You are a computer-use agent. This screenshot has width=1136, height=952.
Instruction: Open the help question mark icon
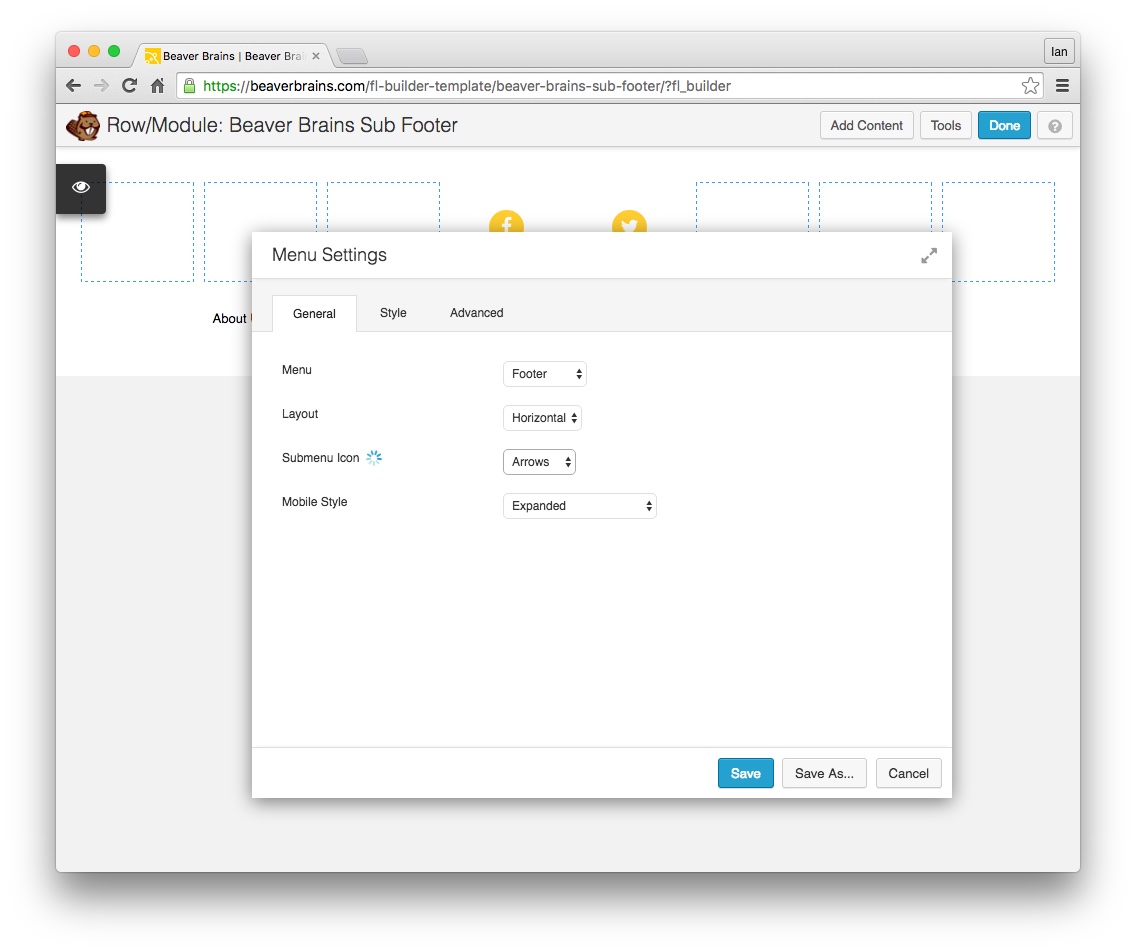1055,125
